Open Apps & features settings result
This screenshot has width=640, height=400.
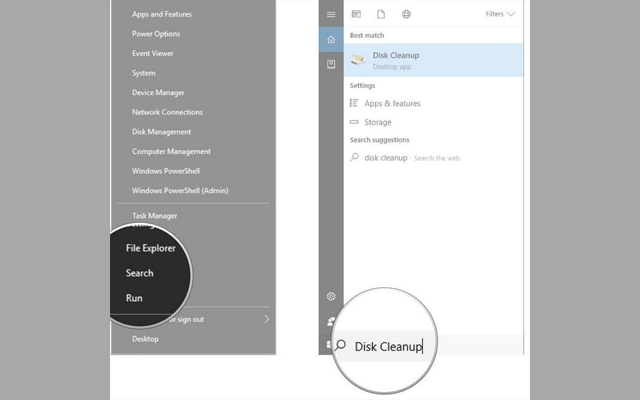(x=392, y=103)
